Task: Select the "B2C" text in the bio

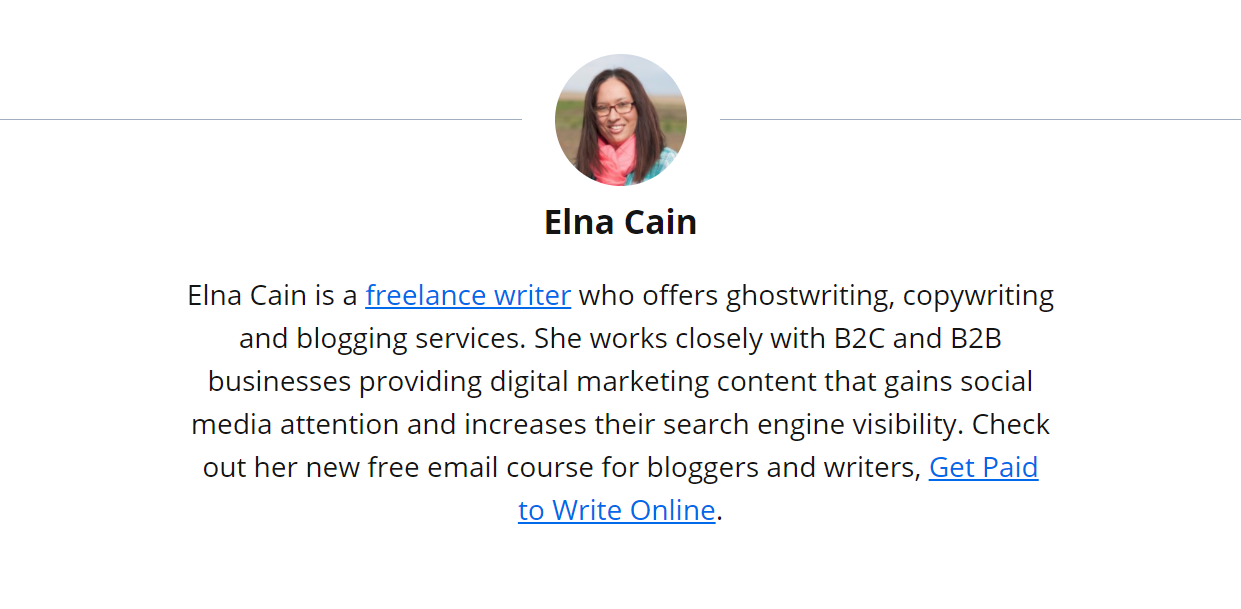Action: (860, 339)
